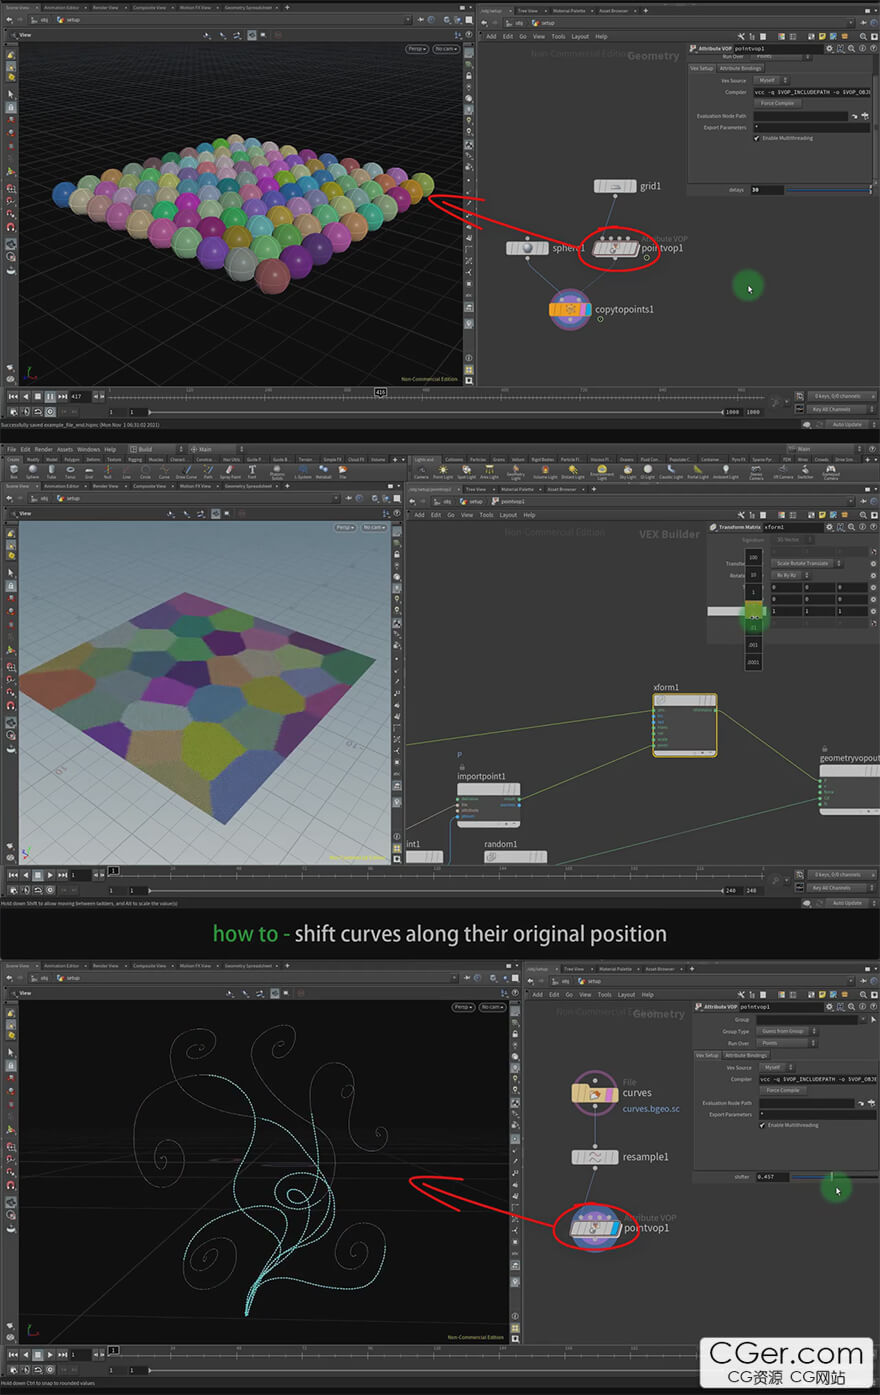Click the Sky Light shelf icon
This screenshot has width=880, height=1395.
coord(628,471)
